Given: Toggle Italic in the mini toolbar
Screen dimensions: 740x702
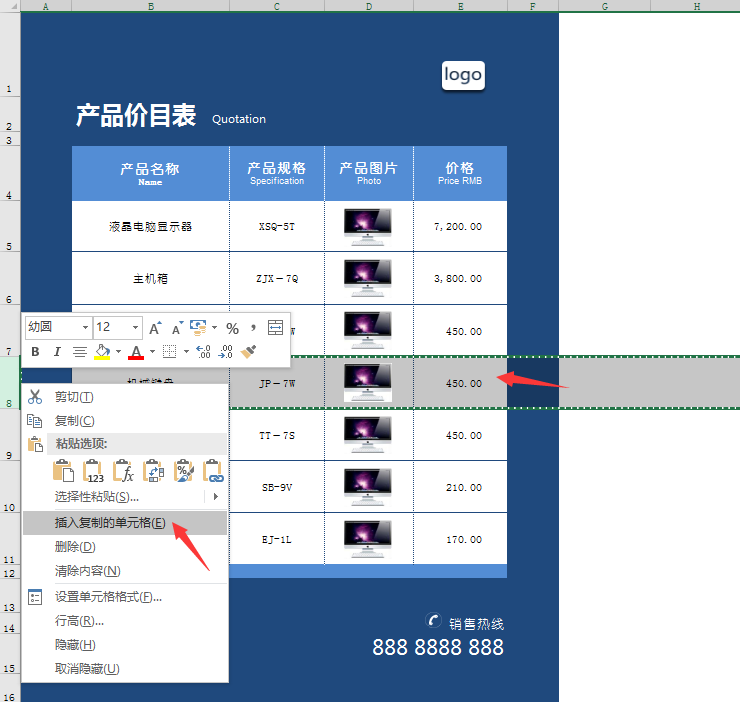Looking at the screenshot, I should 57,352.
